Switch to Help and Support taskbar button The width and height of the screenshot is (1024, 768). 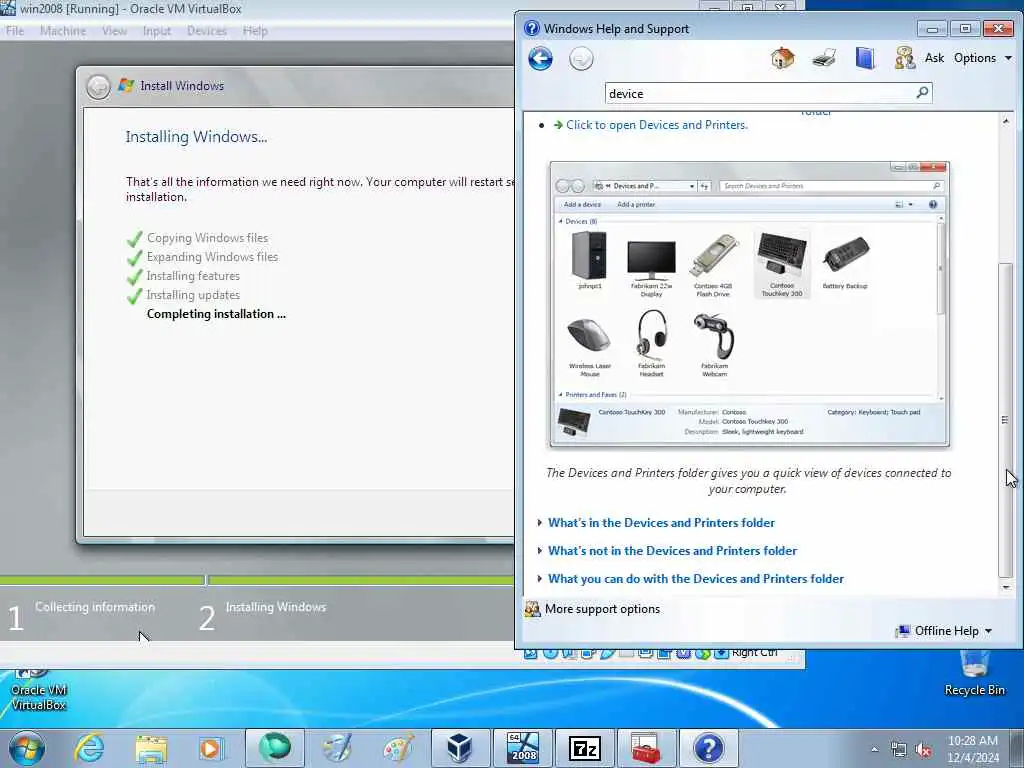click(x=709, y=748)
